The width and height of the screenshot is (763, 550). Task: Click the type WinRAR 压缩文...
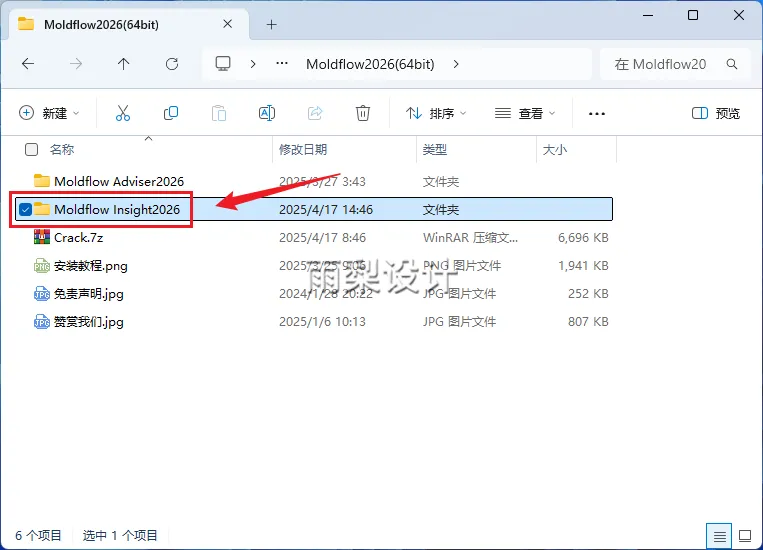point(470,238)
